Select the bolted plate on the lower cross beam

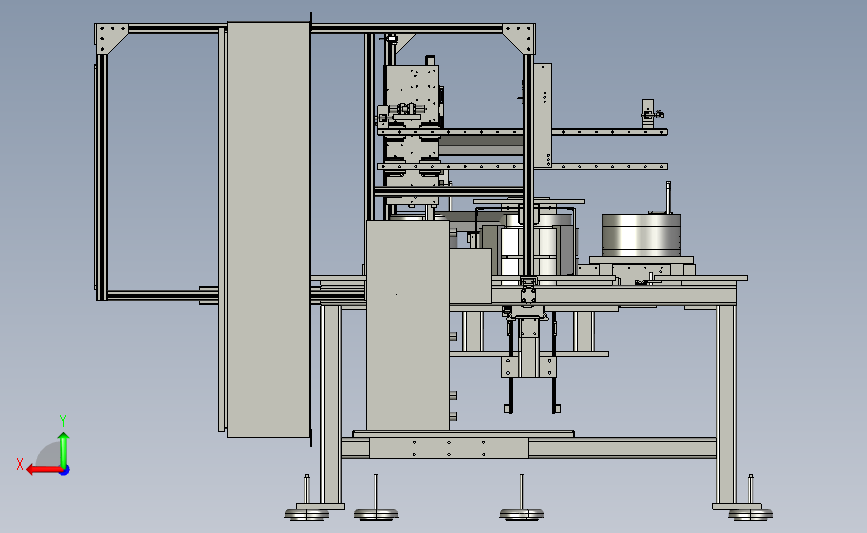tap(448, 448)
